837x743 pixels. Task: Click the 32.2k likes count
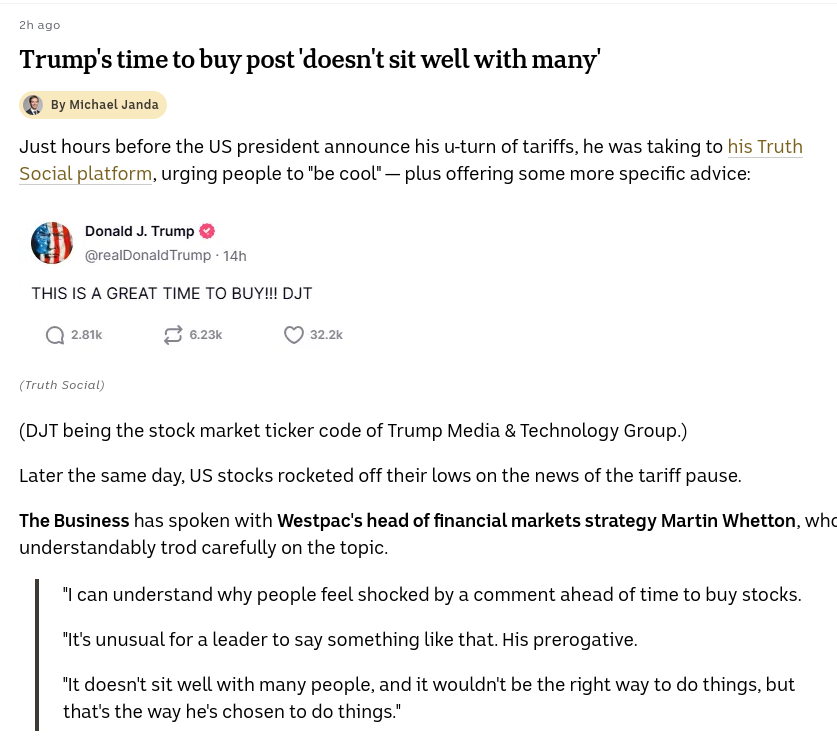(326, 335)
